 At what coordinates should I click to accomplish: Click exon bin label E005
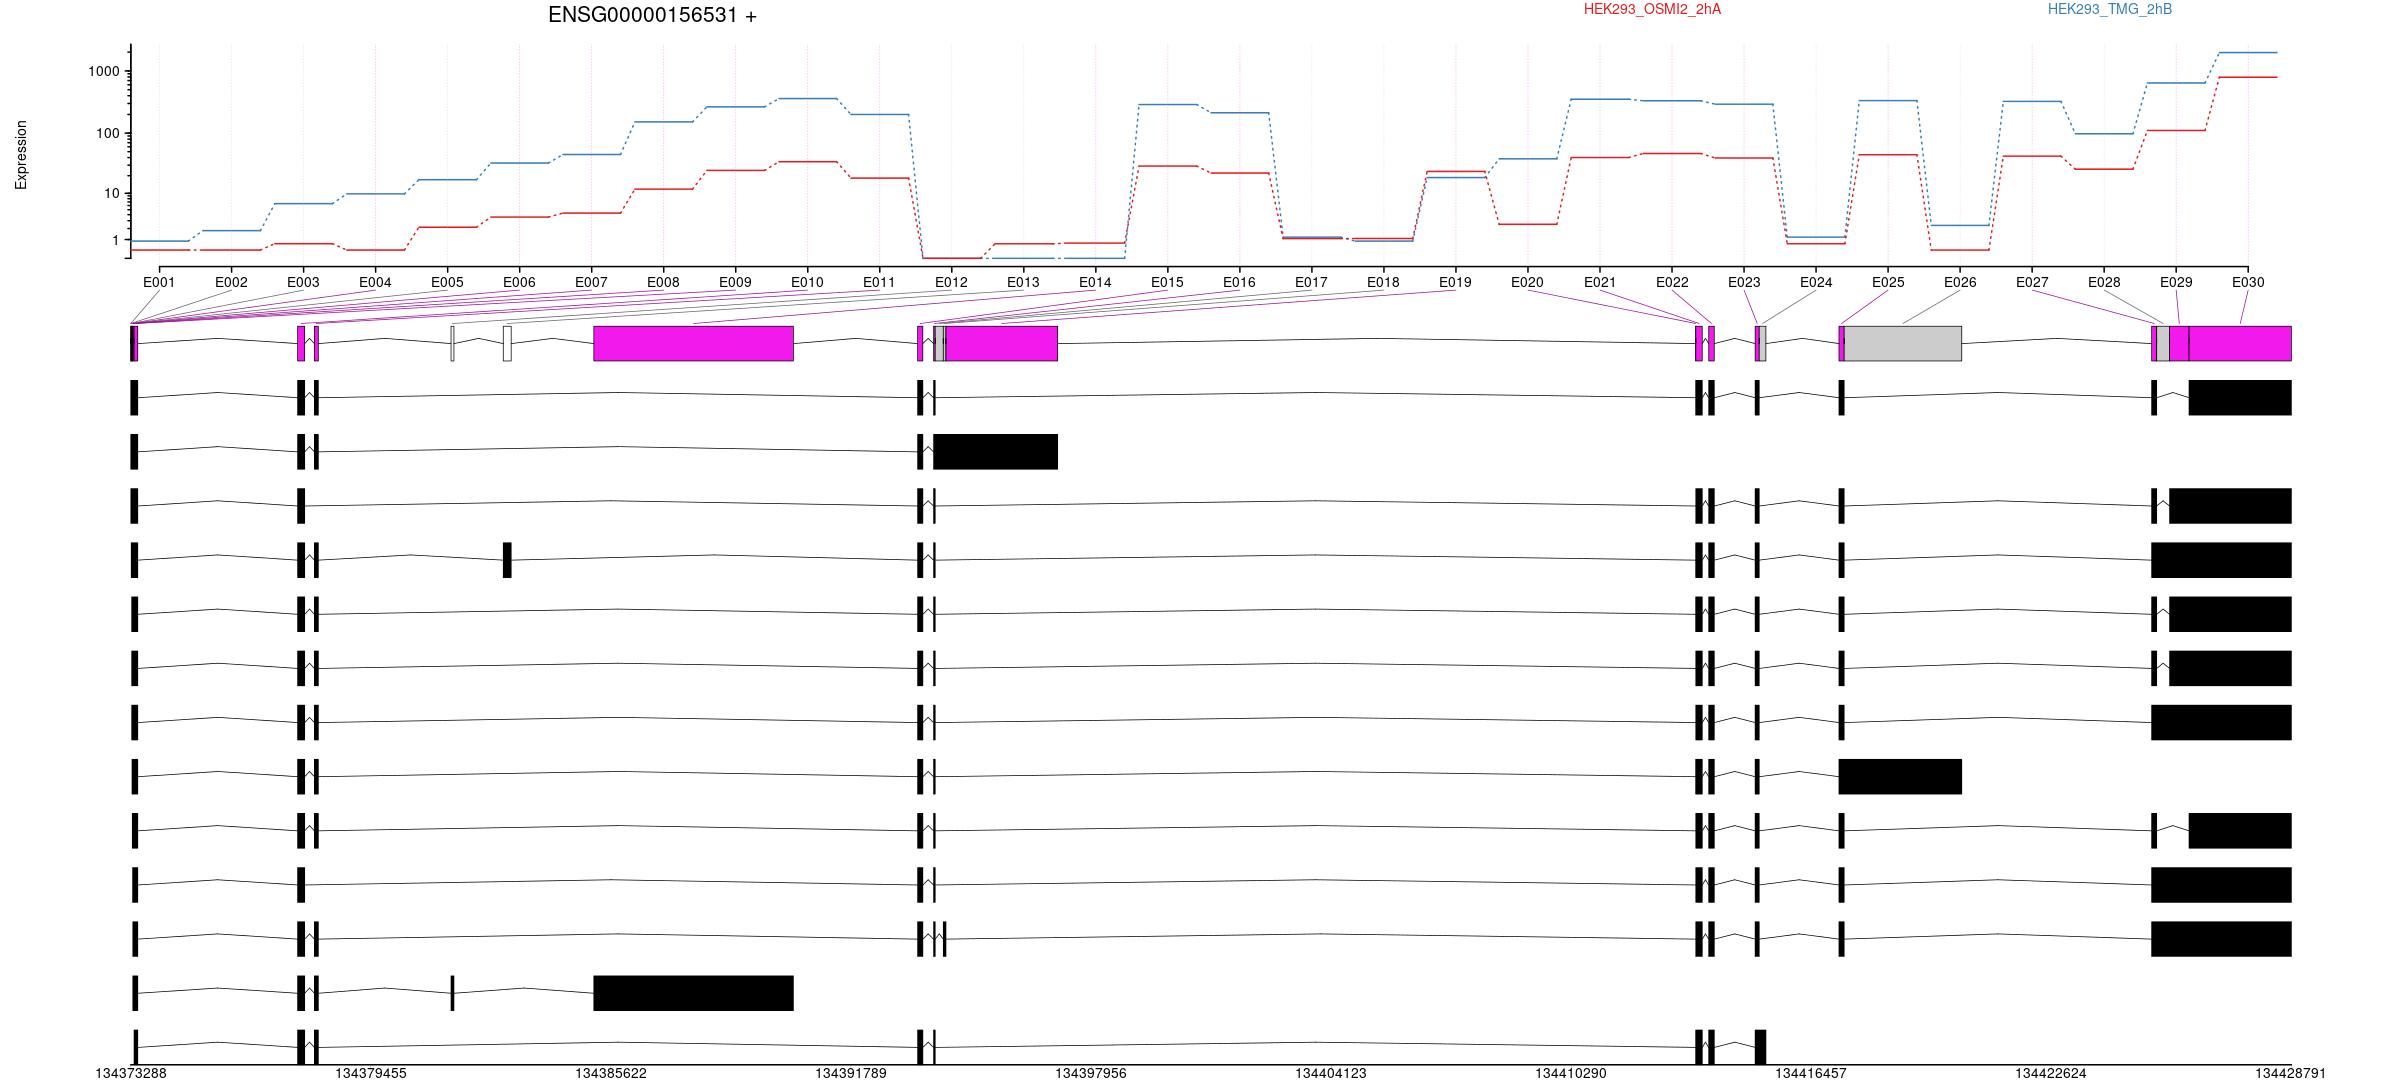click(x=447, y=282)
